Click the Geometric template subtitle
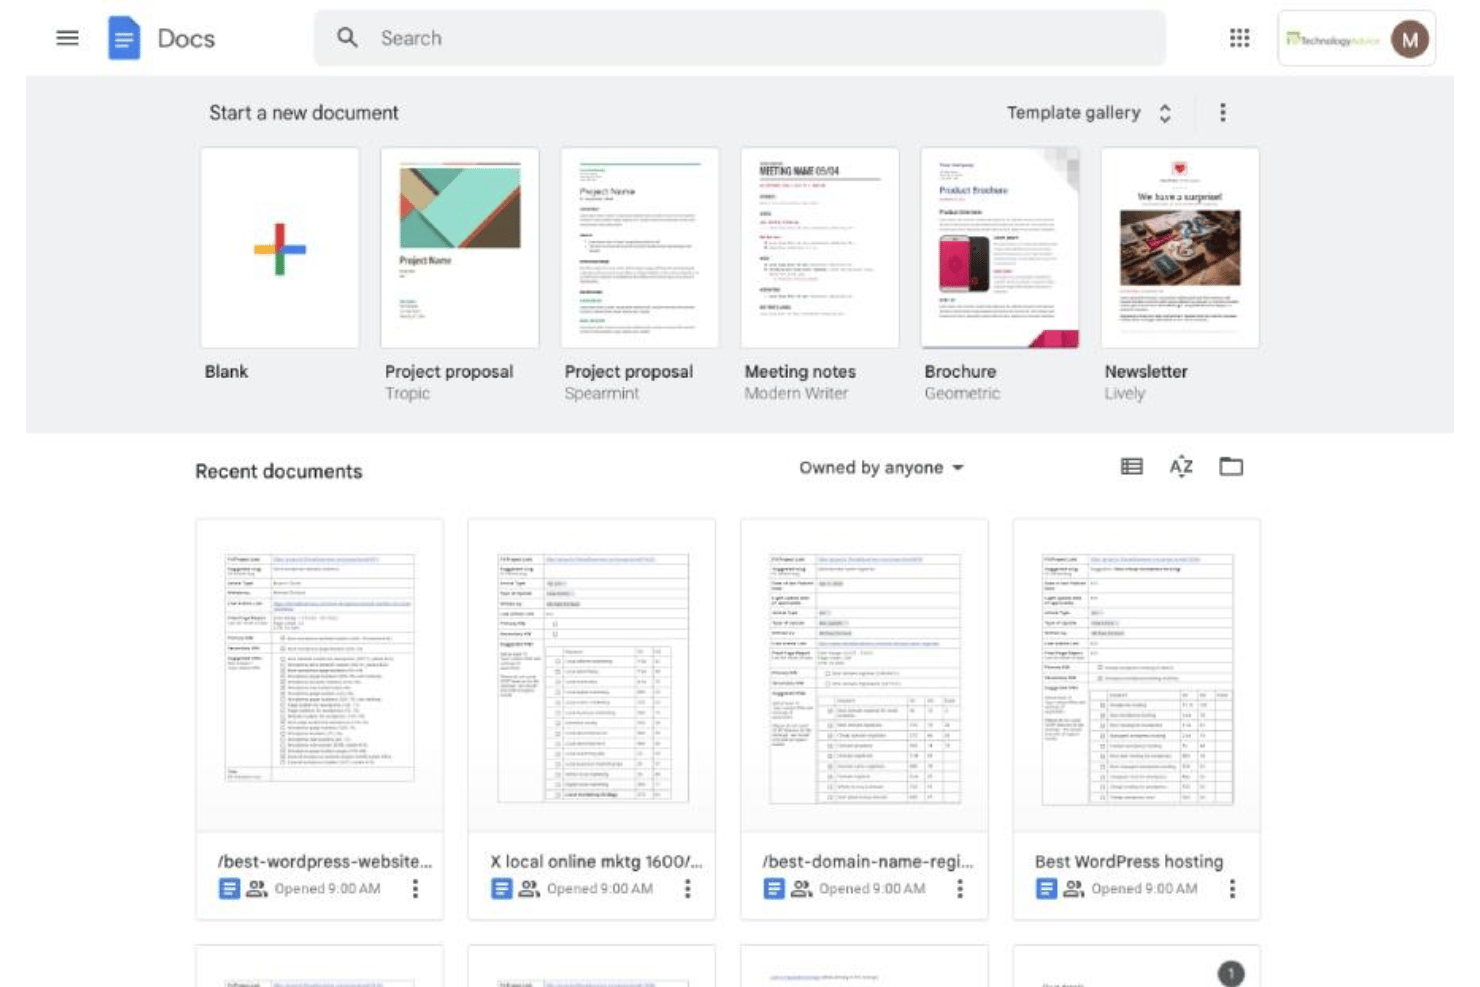The width and height of the screenshot is (1480, 987). pyautogui.click(x=962, y=393)
